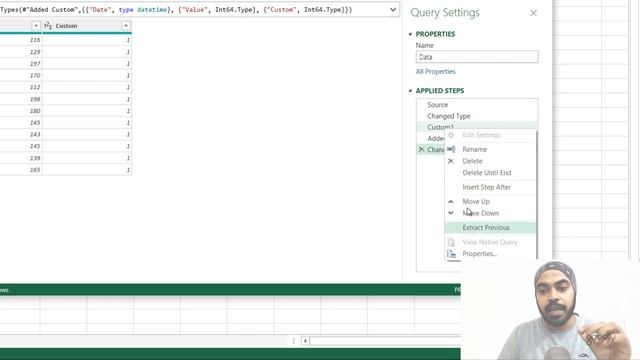Select the cell with value 198

[21, 99]
